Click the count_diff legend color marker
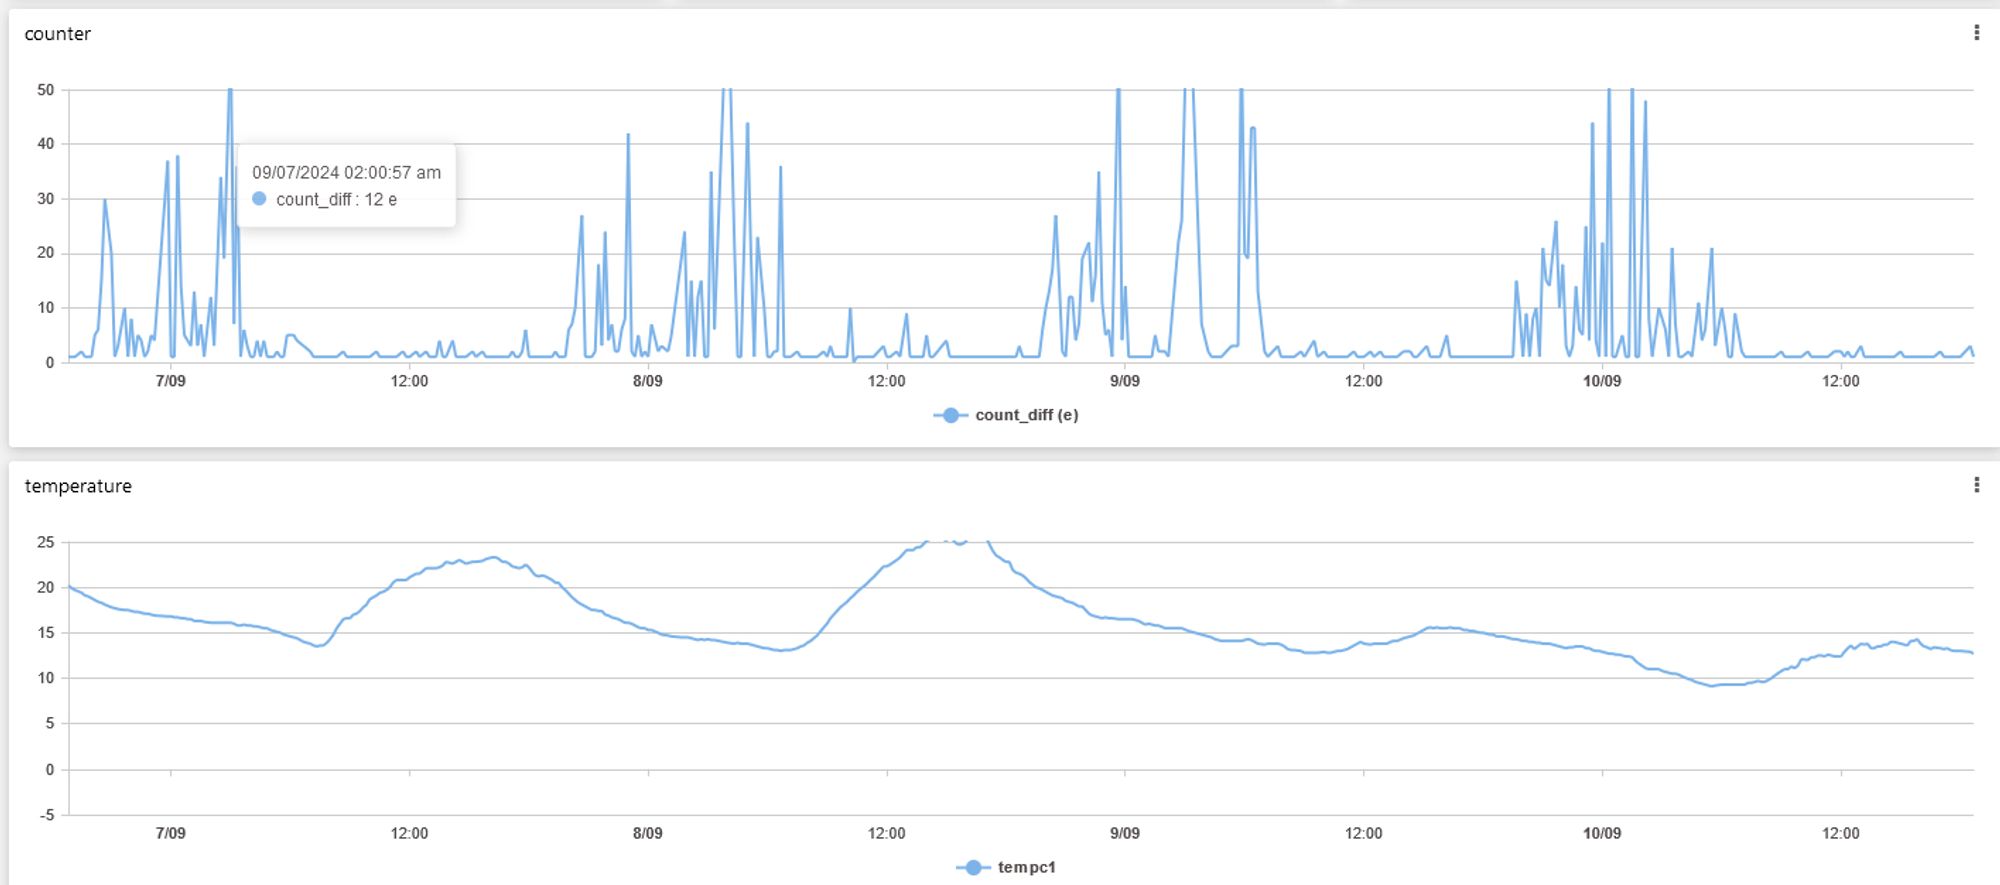 point(951,415)
